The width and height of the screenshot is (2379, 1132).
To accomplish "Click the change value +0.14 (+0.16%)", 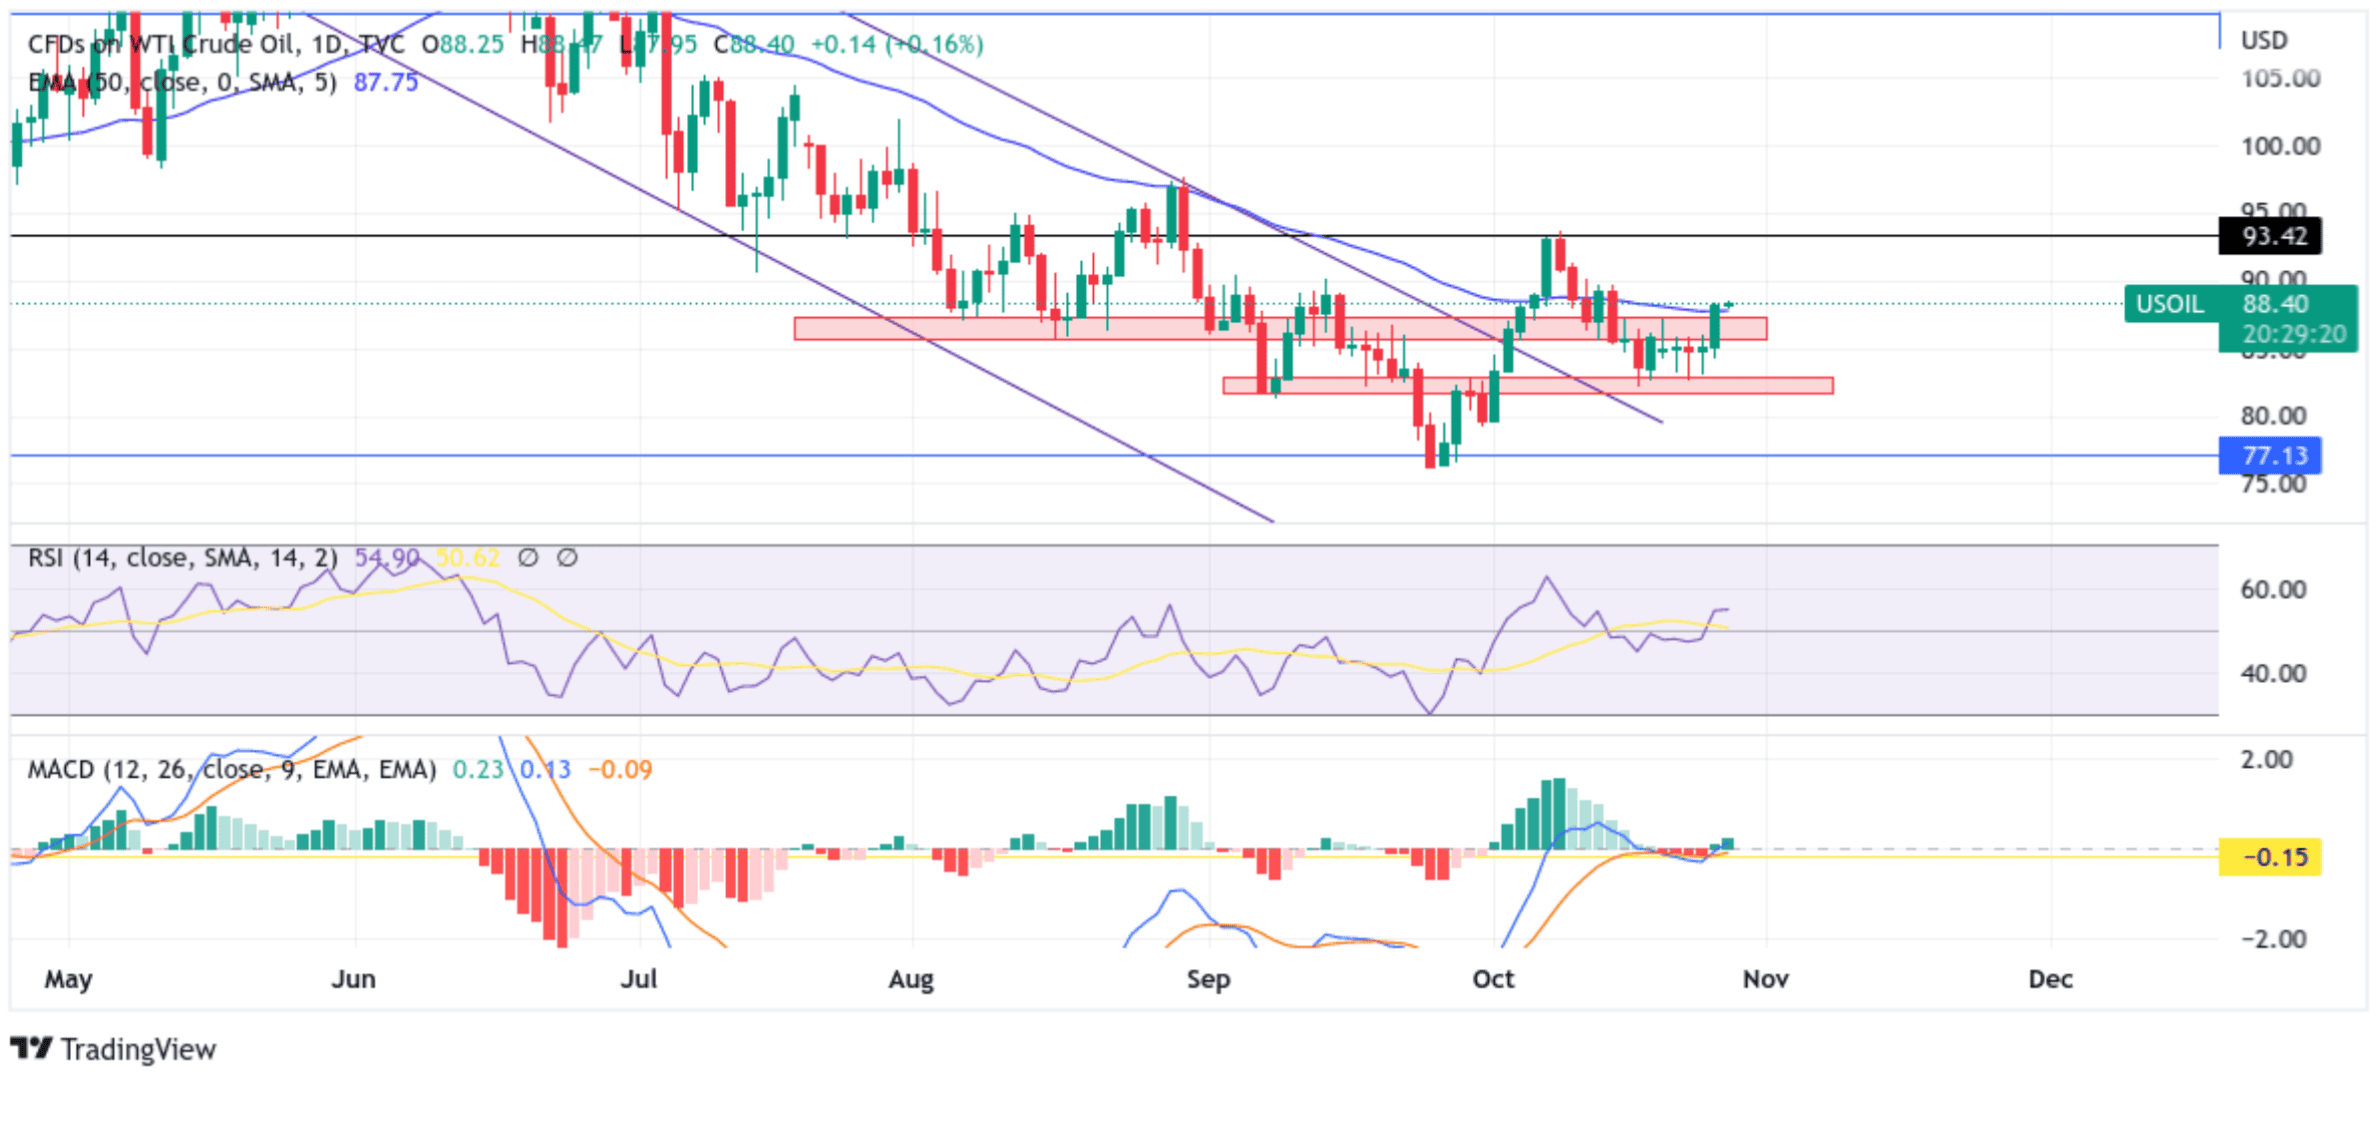I will point(897,44).
